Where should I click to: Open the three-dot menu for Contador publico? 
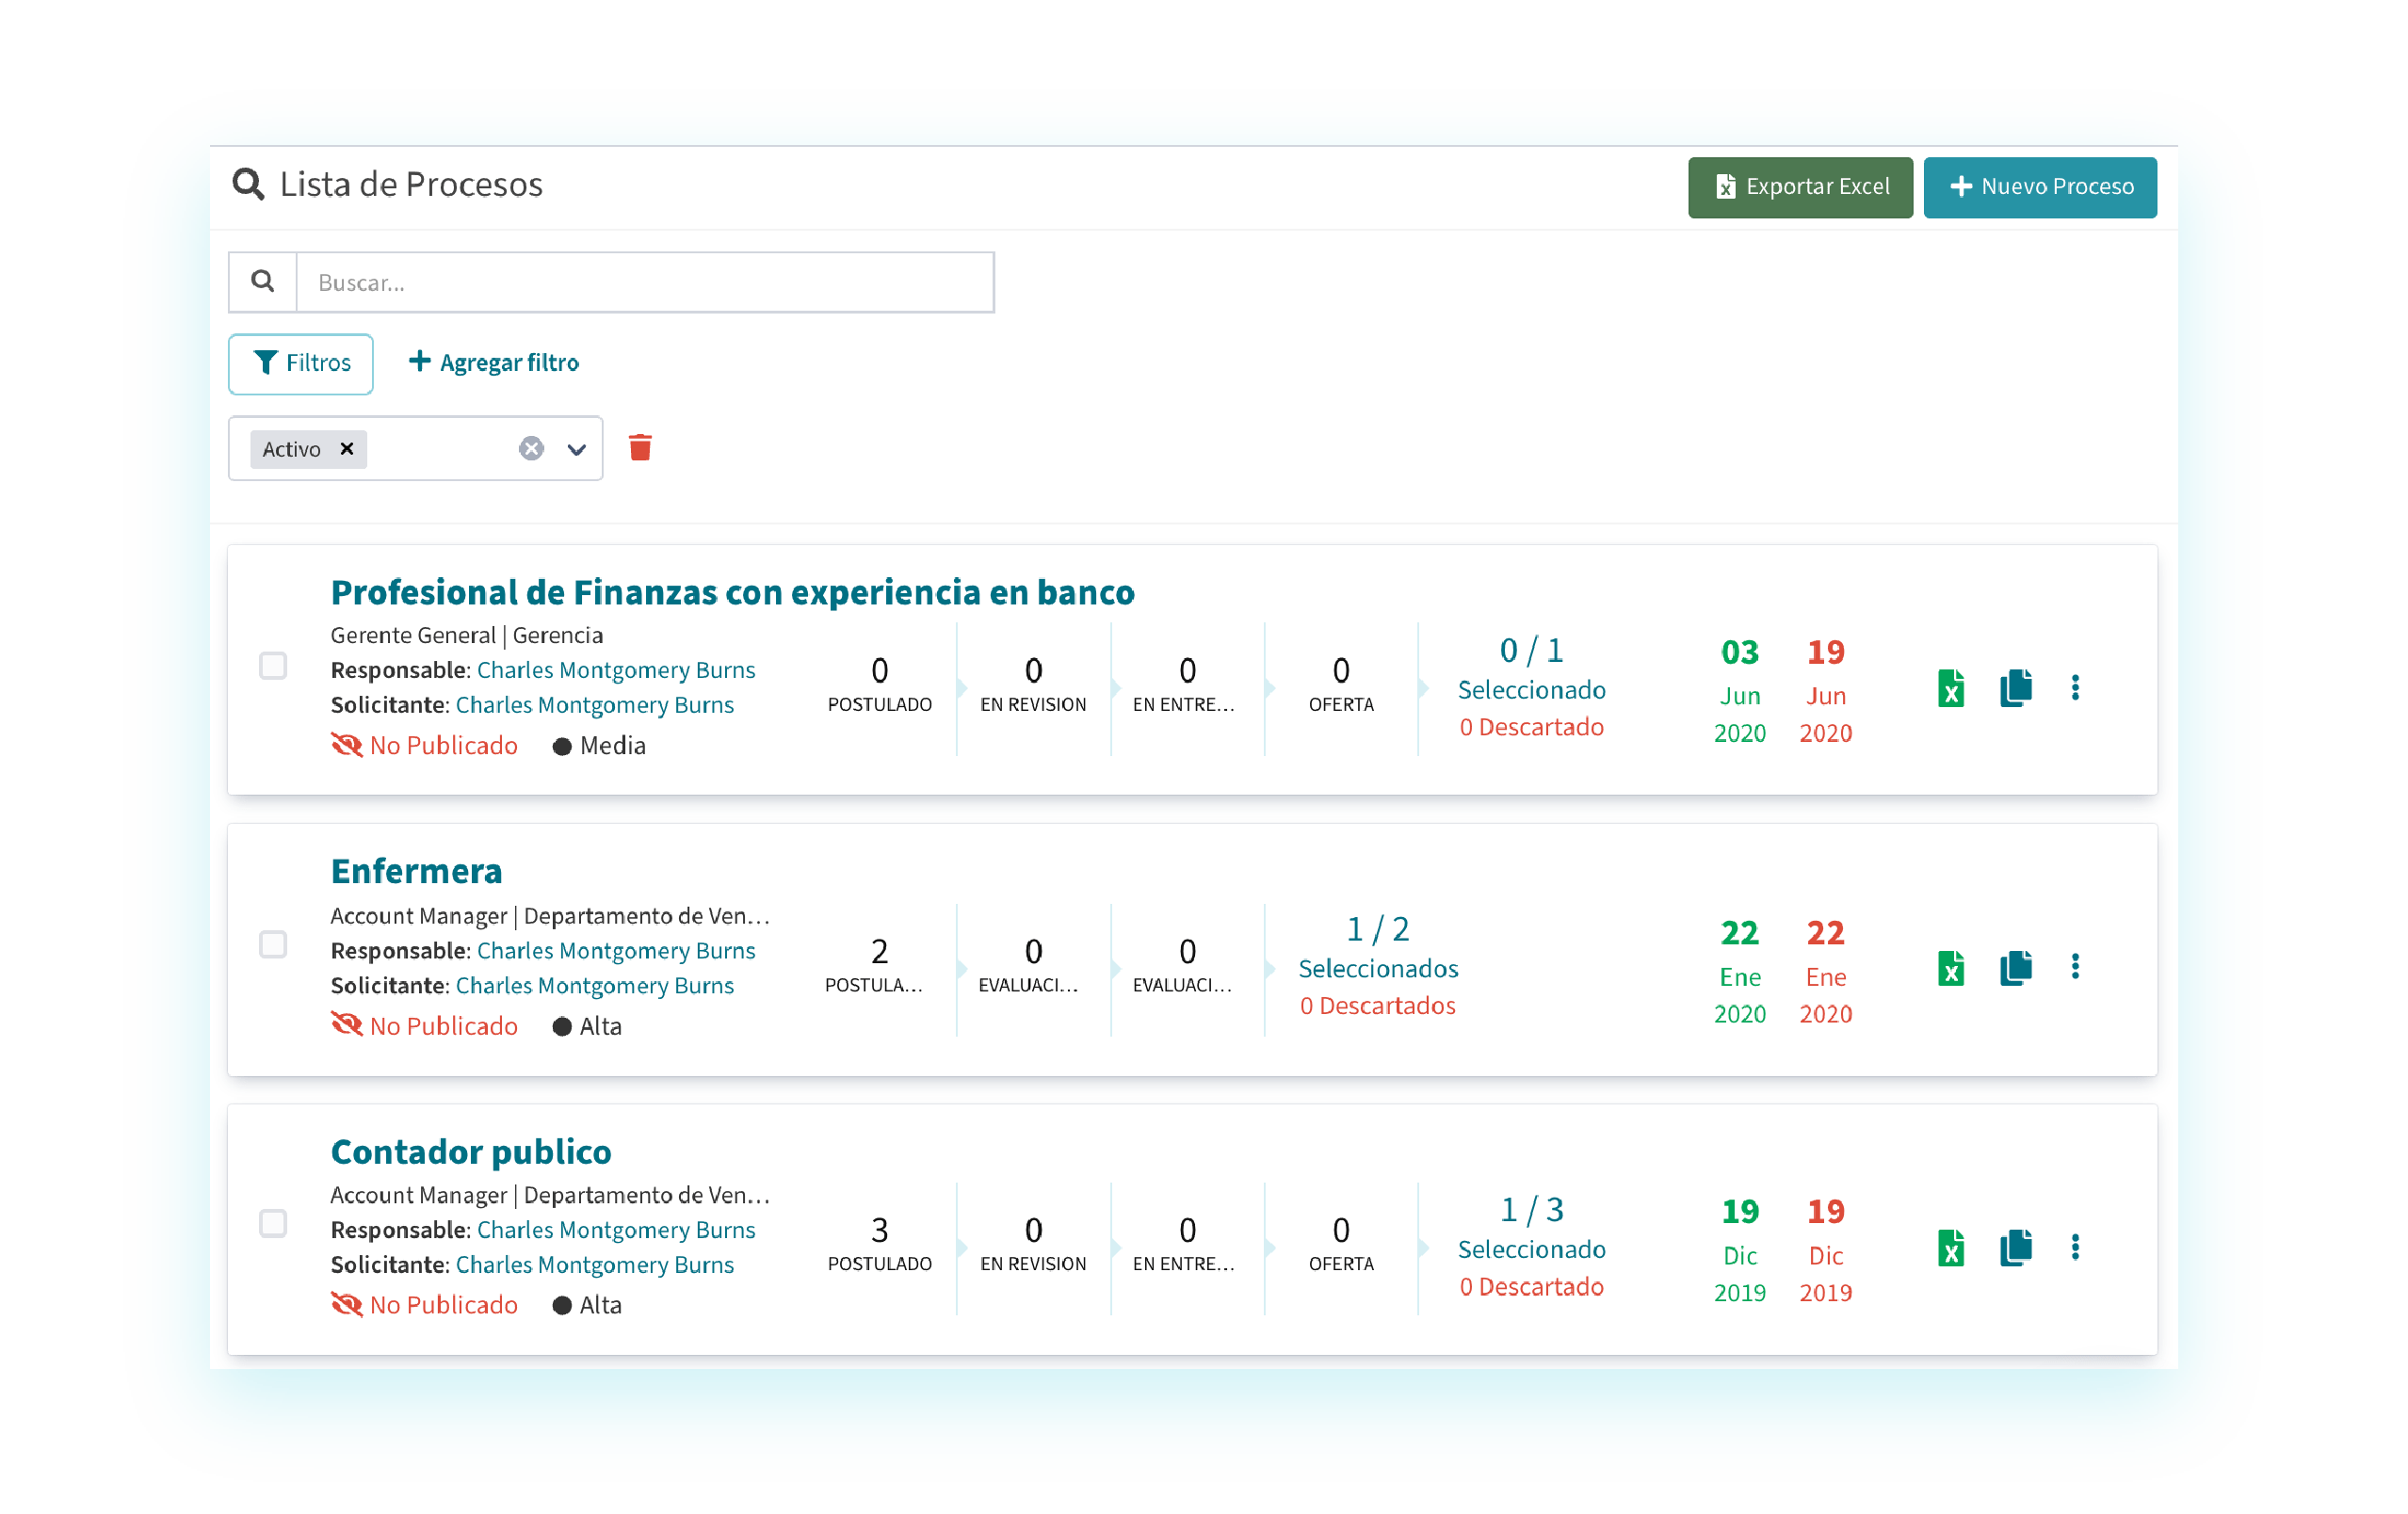coord(2075,1247)
